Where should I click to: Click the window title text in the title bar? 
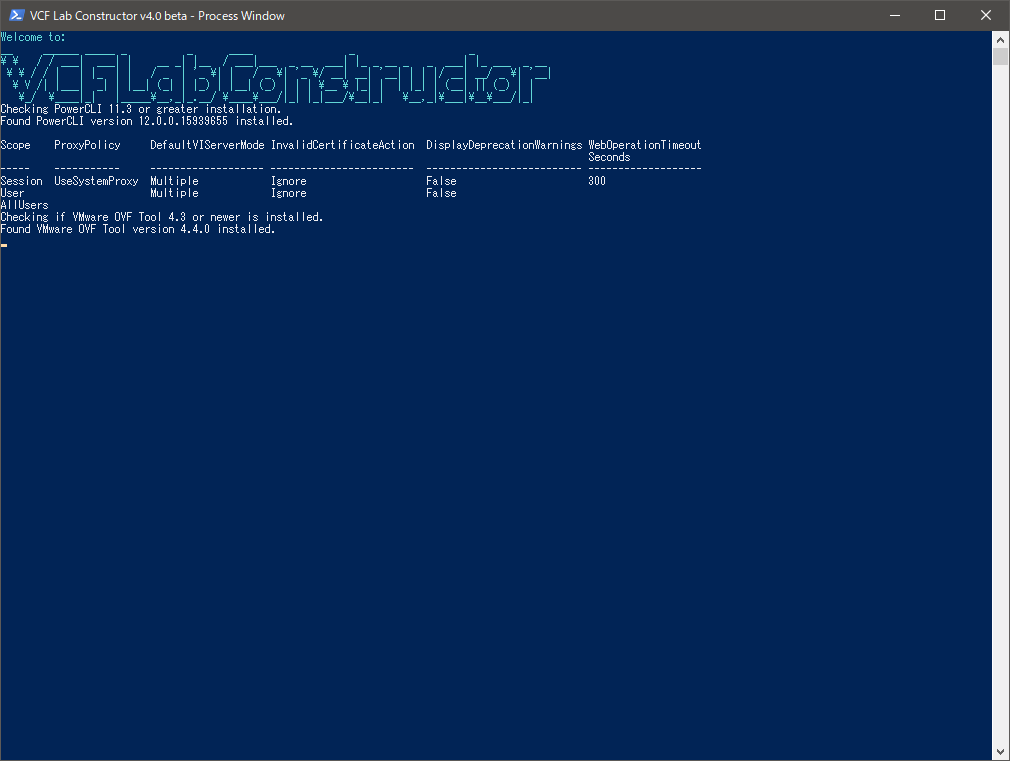pos(157,15)
